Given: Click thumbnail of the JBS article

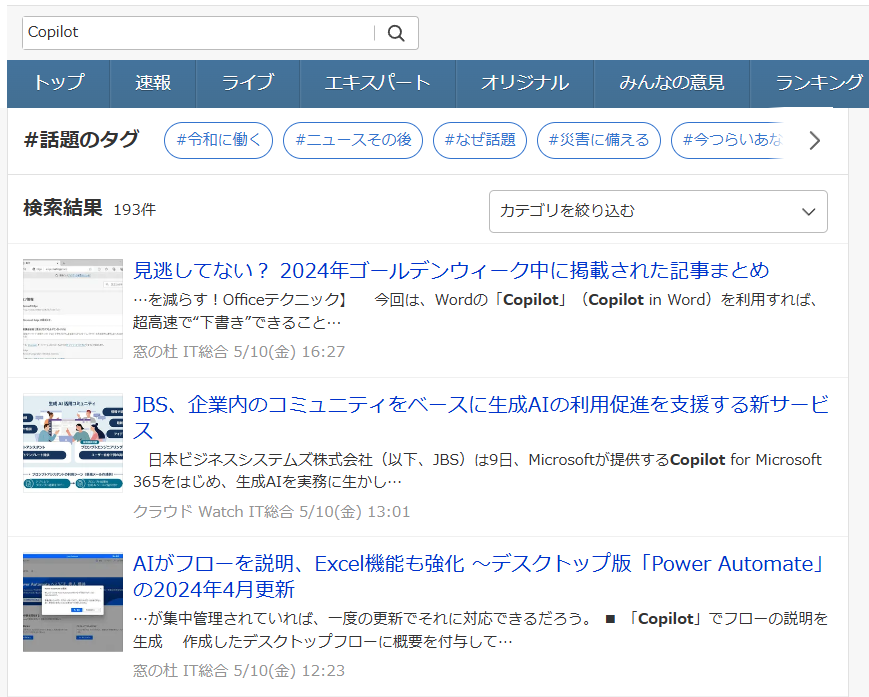Looking at the screenshot, I should tap(73, 443).
